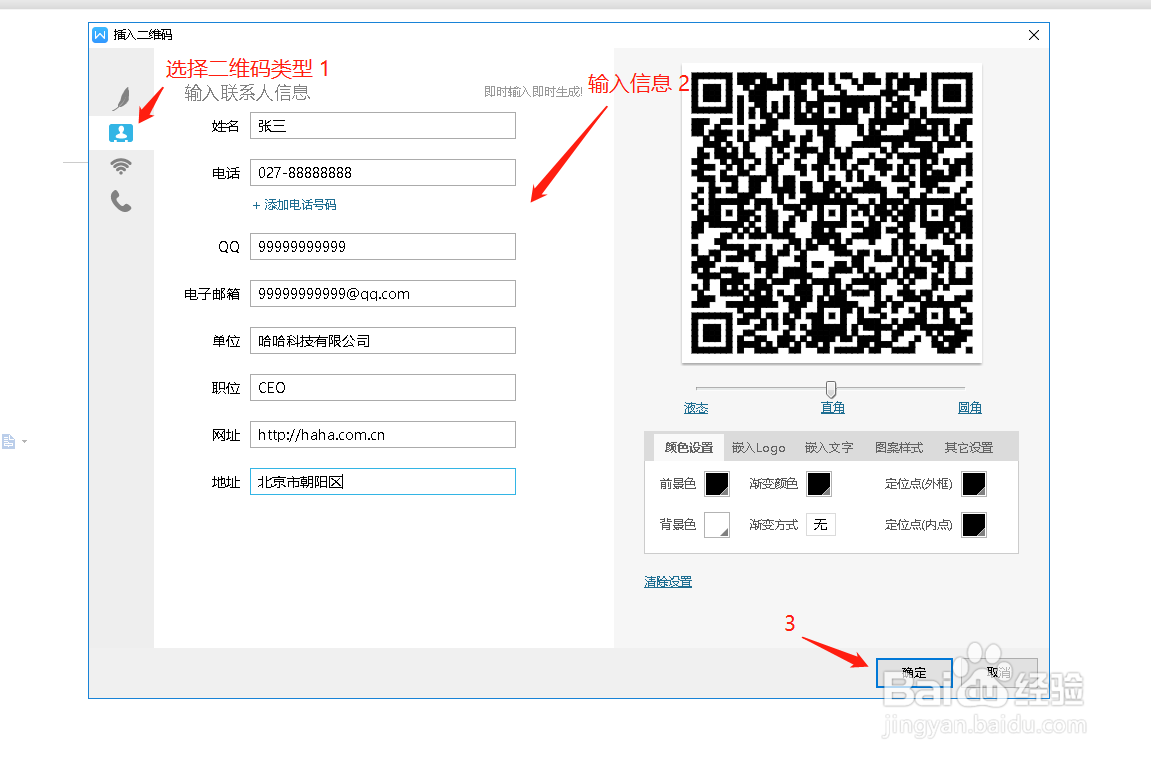The width and height of the screenshot is (1151, 765).
Task: Click the 确定 button to confirm
Action: tap(913, 672)
